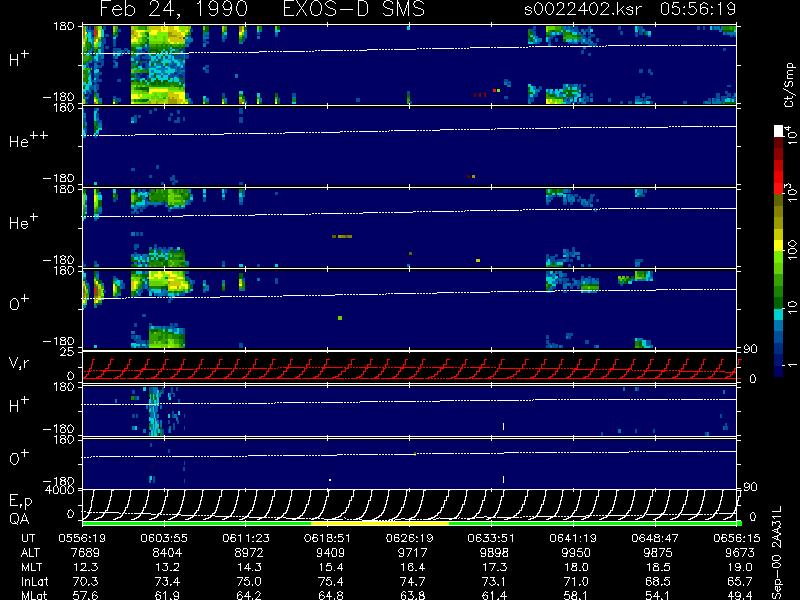This screenshot has height=600, width=800.
Task: Click the rotated 'Sep-00 2AA31L' stamp
Action: point(777,553)
